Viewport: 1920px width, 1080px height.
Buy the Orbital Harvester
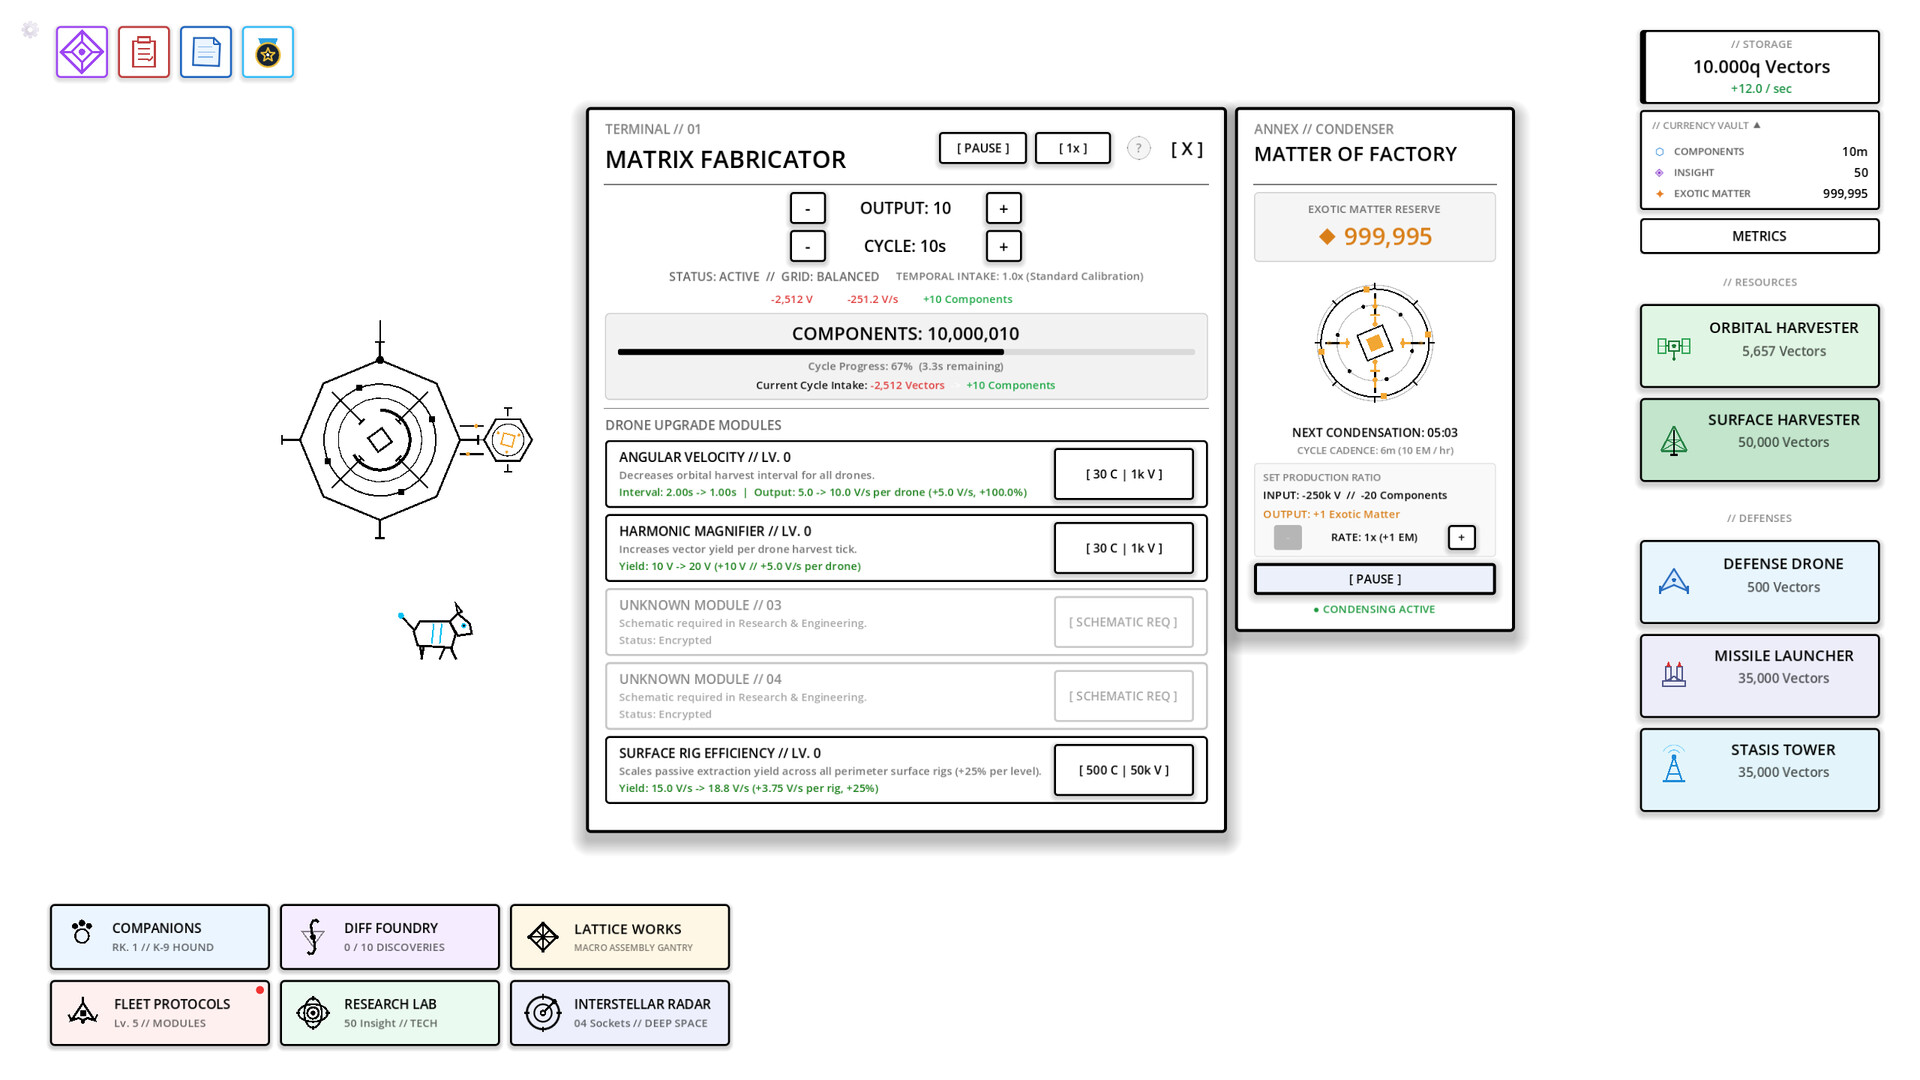coord(1760,346)
